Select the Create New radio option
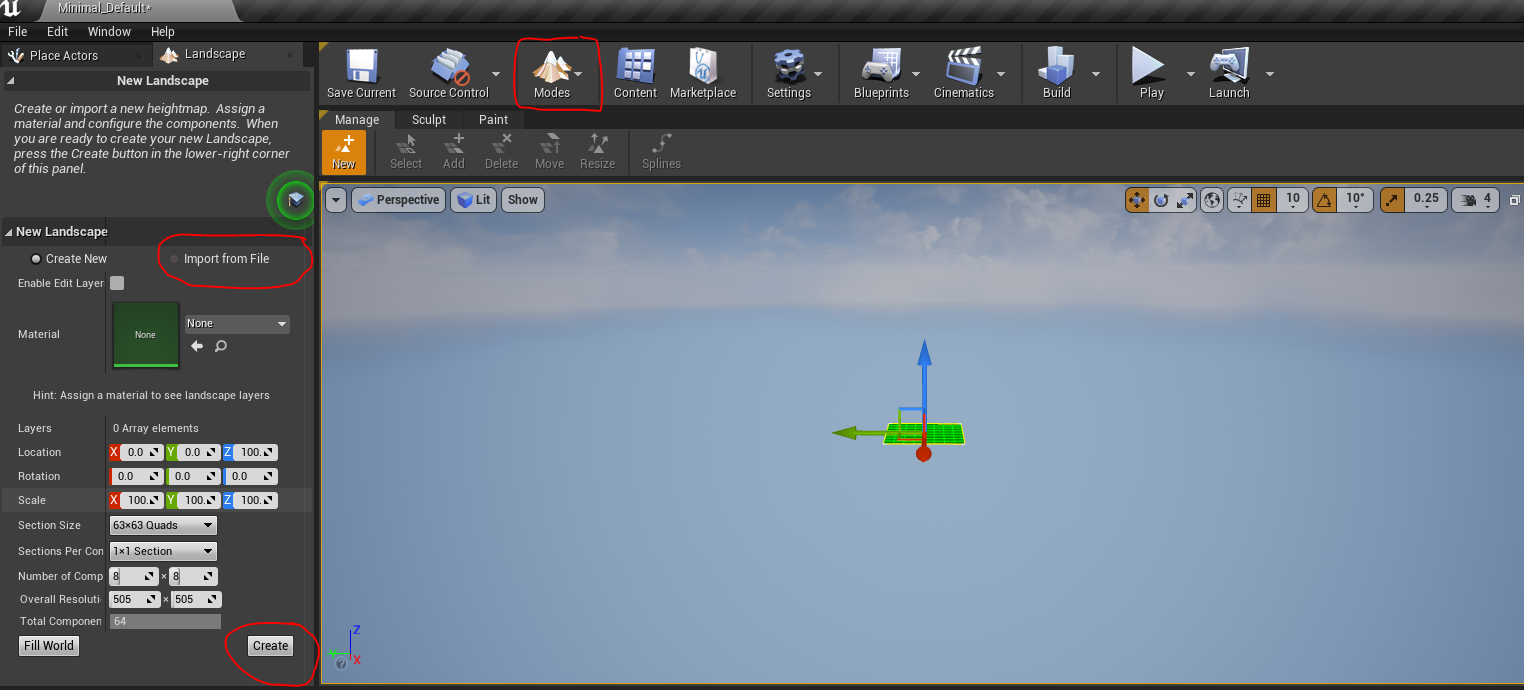 click(36, 259)
